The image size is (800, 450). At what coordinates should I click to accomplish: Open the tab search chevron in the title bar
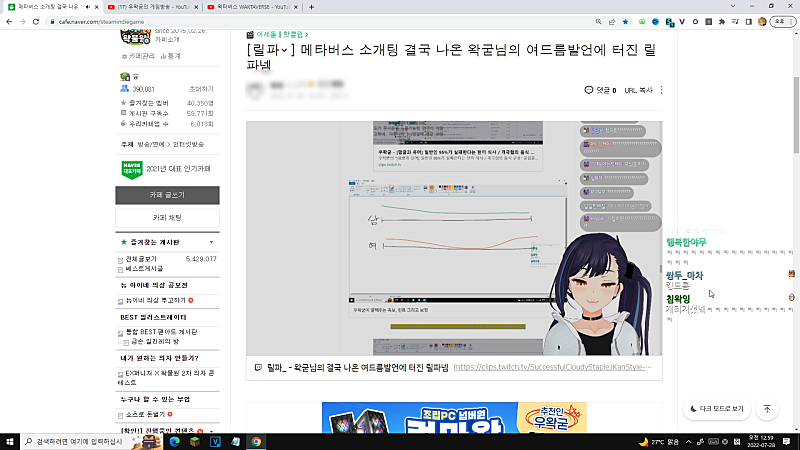pyautogui.click(x=733, y=7)
